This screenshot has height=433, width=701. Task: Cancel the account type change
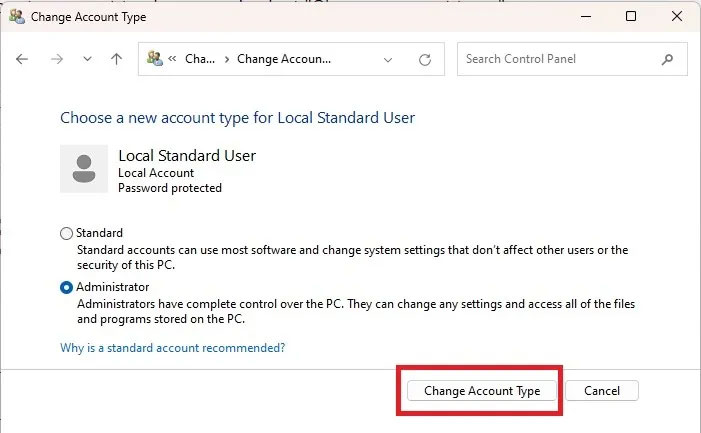point(601,391)
